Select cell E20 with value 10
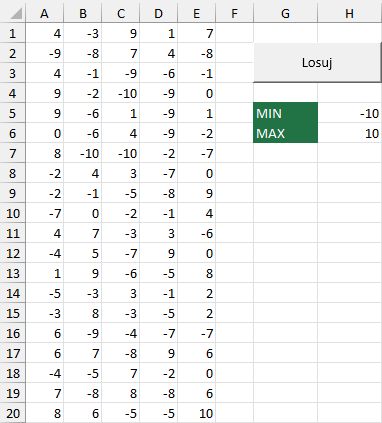Image resolution: width=382 pixels, height=423 pixels. 197,413
